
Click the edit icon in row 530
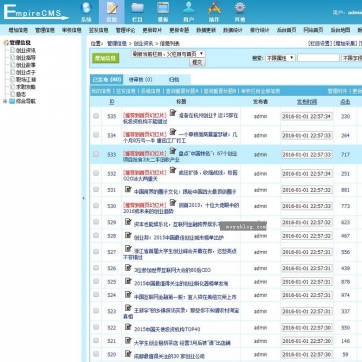tap(173, 202)
